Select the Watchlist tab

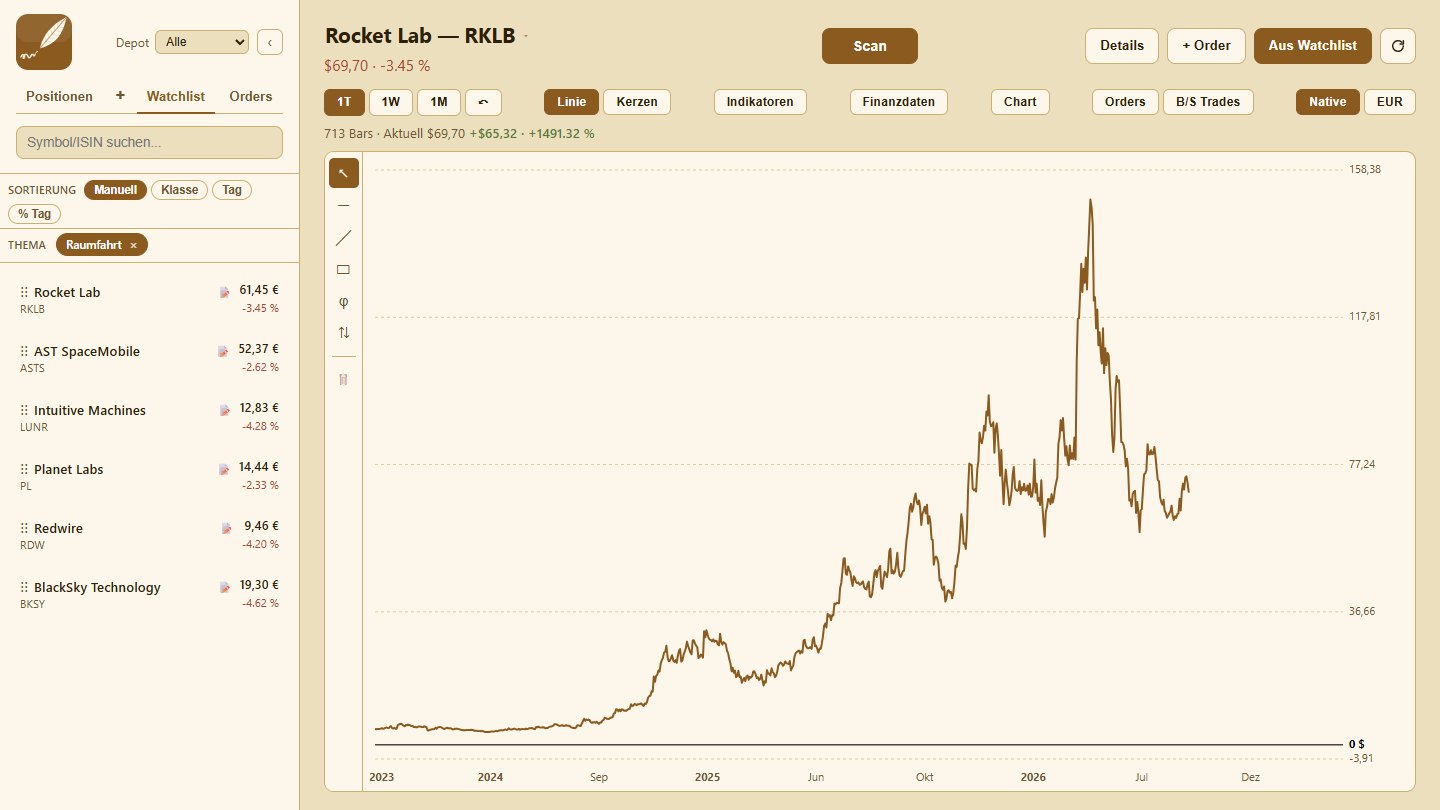point(176,96)
